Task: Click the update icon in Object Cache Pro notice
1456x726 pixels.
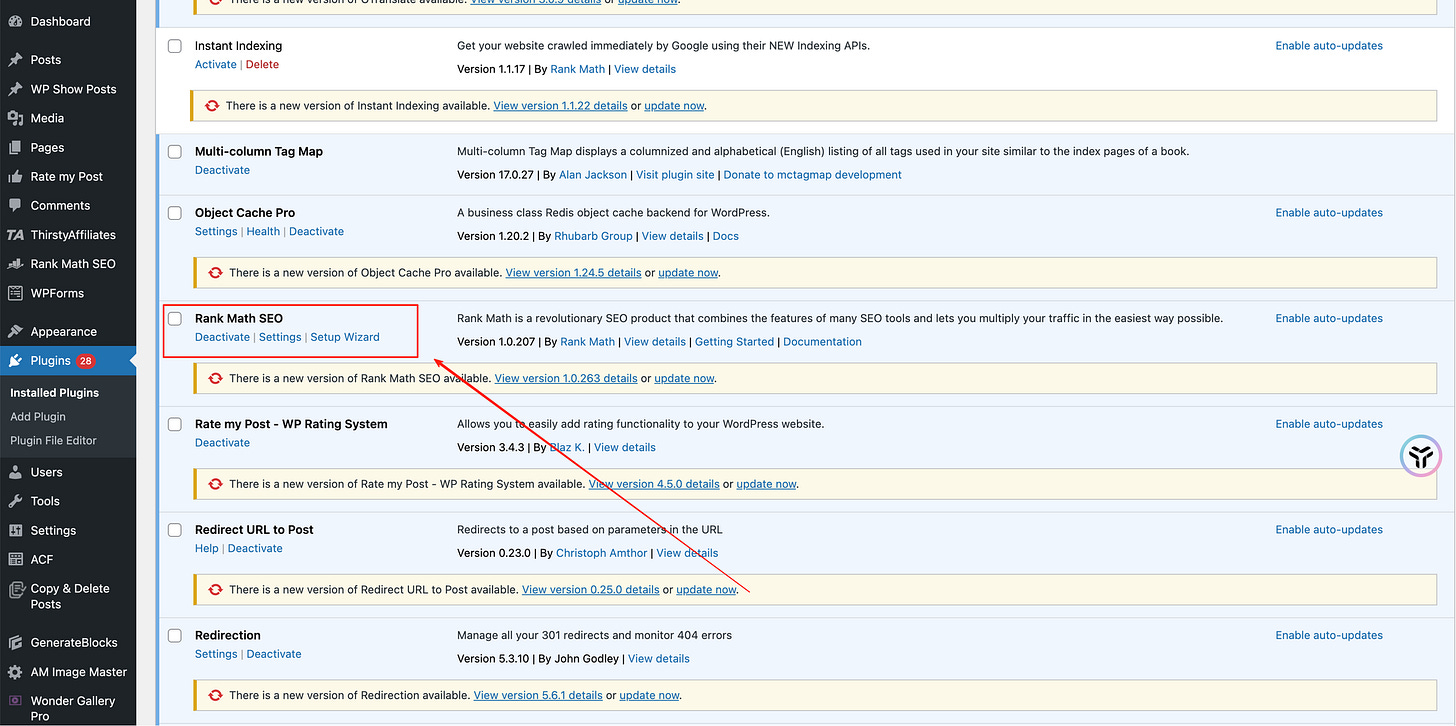Action: 214,272
